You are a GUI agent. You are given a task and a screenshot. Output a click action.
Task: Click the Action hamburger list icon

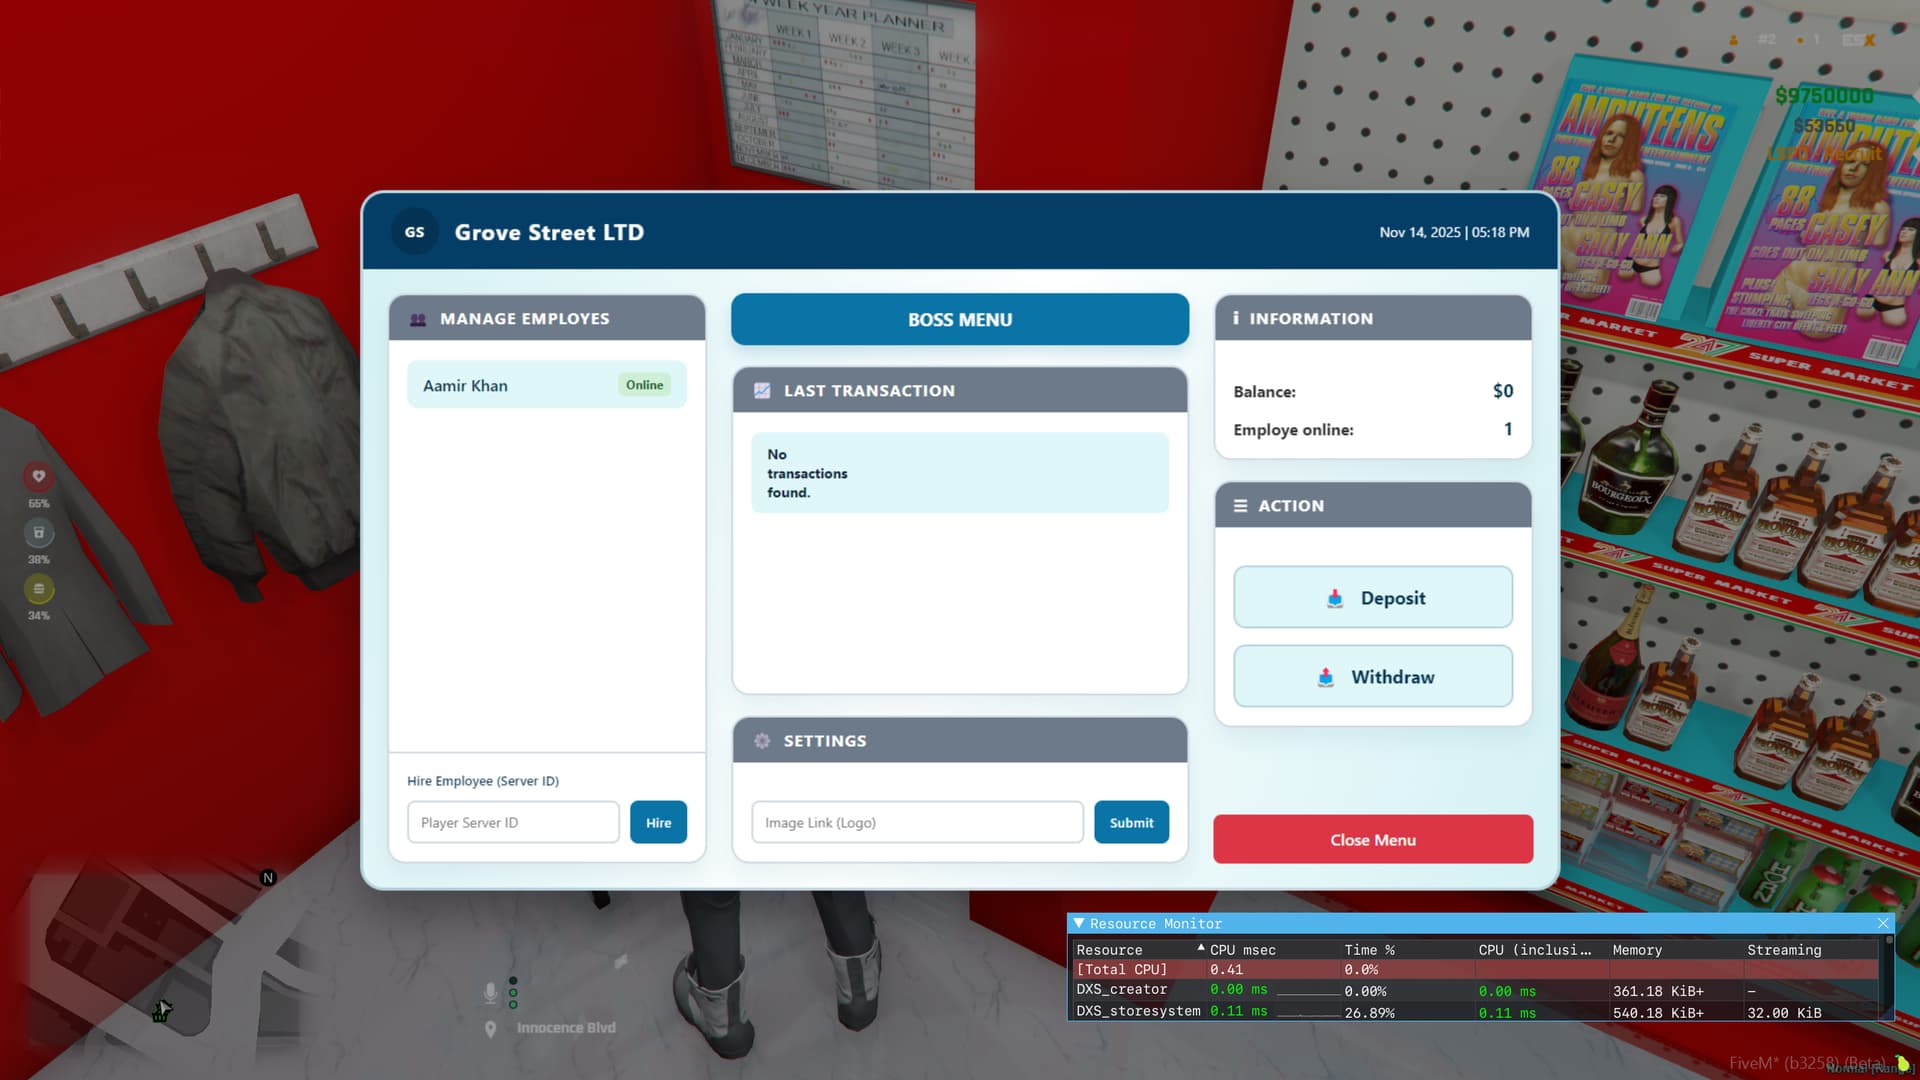pos(1240,506)
